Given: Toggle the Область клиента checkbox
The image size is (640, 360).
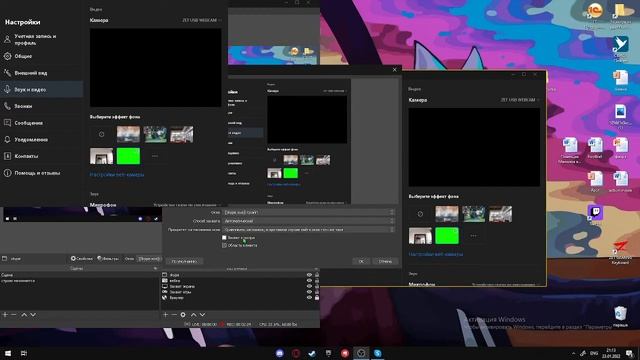Looking at the screenshot, I should [x=224, y=245].
